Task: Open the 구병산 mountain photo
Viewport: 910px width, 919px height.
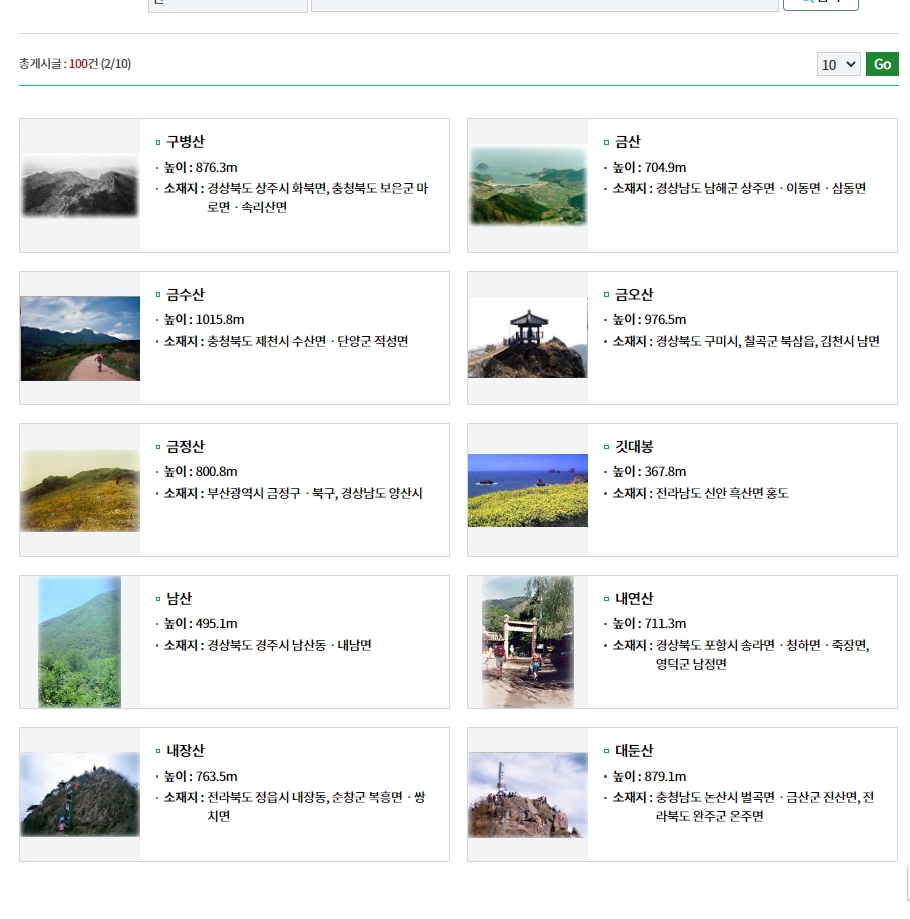Action: 80,185
